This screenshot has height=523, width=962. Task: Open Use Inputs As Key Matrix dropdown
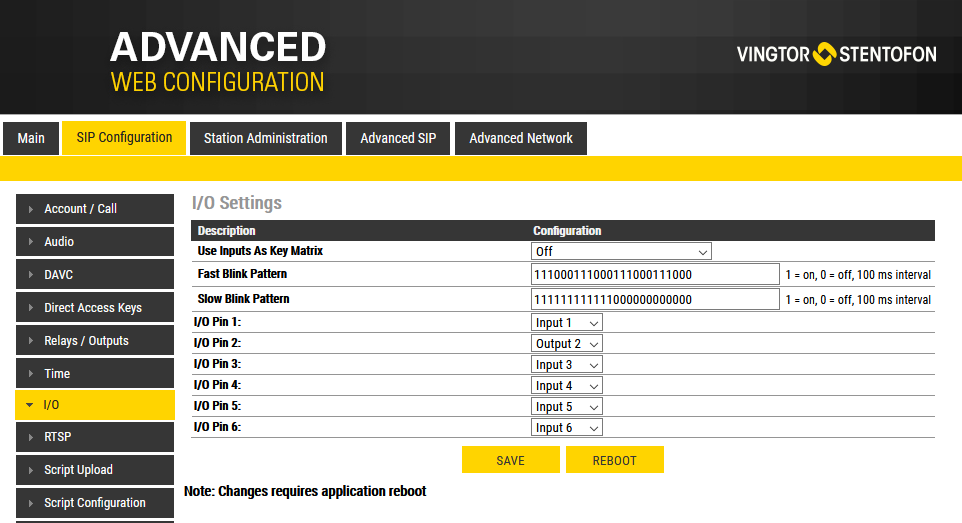click(x=621, y=252)
